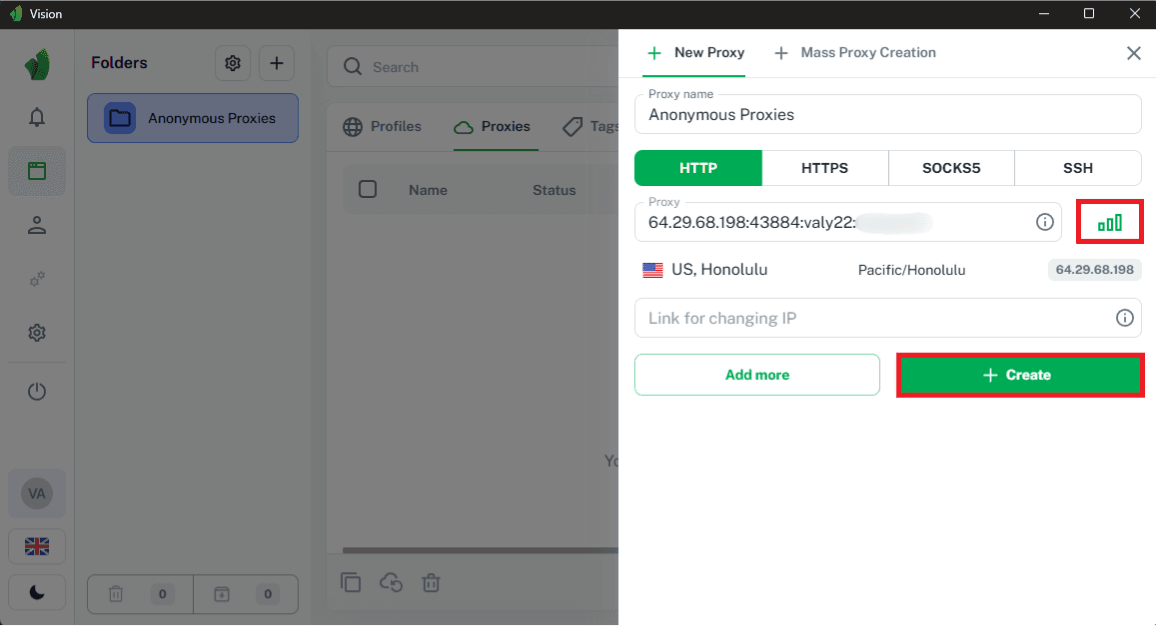Open application settings gear in sidebar

tap(36, 332)
